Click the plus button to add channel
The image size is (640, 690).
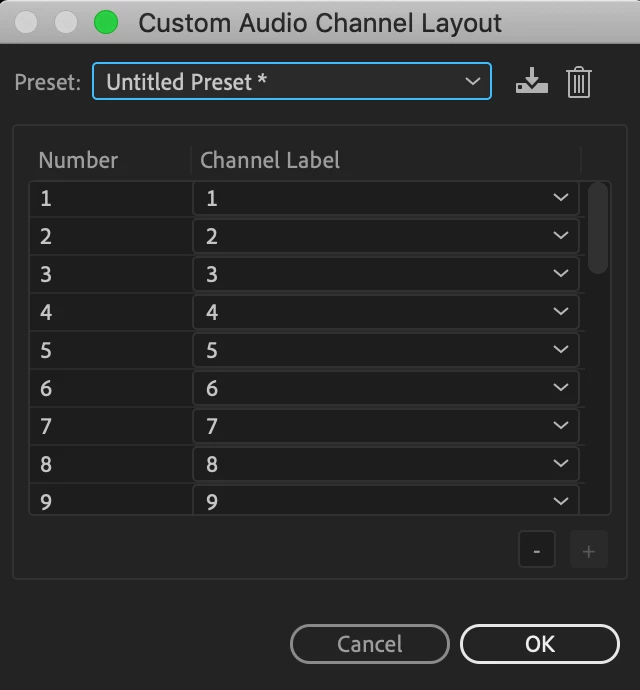click(x=588, y=551)
